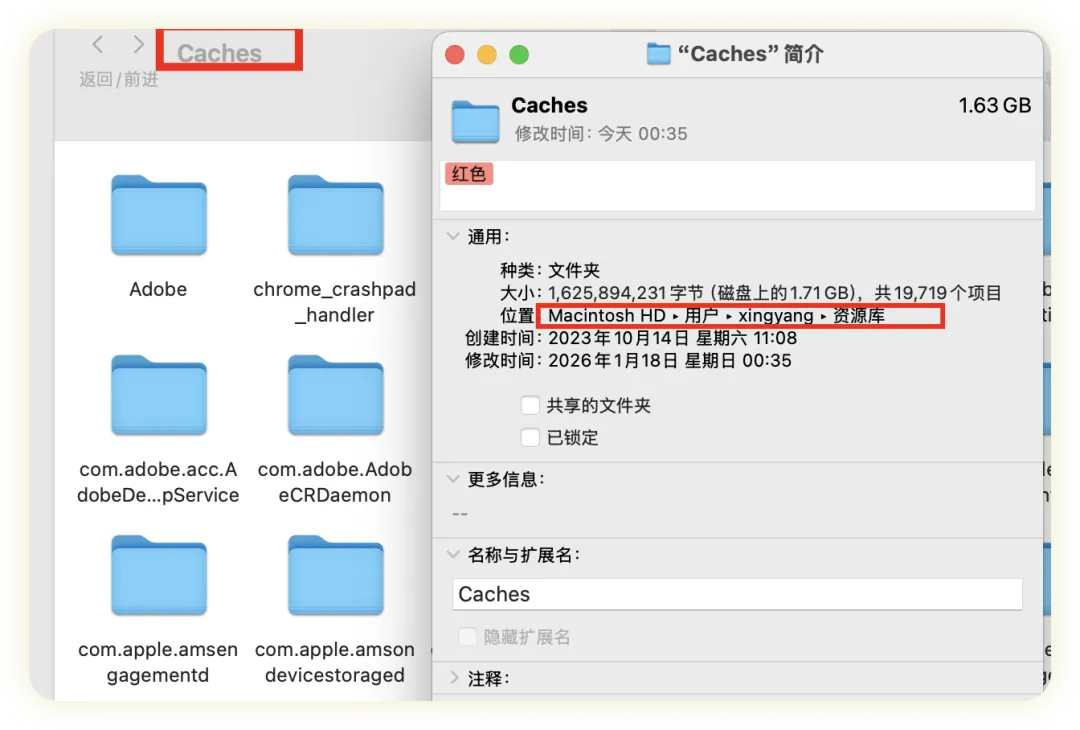Click the Adobe folder name label
Screen dimensions: 1080x730
tap(158, 289)
